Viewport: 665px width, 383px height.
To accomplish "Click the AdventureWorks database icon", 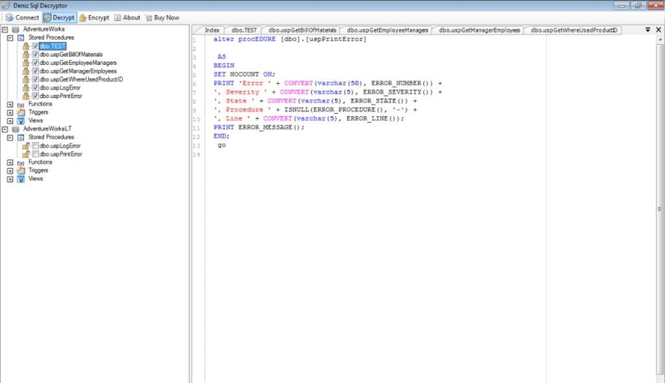I will (x=16, y=29).
